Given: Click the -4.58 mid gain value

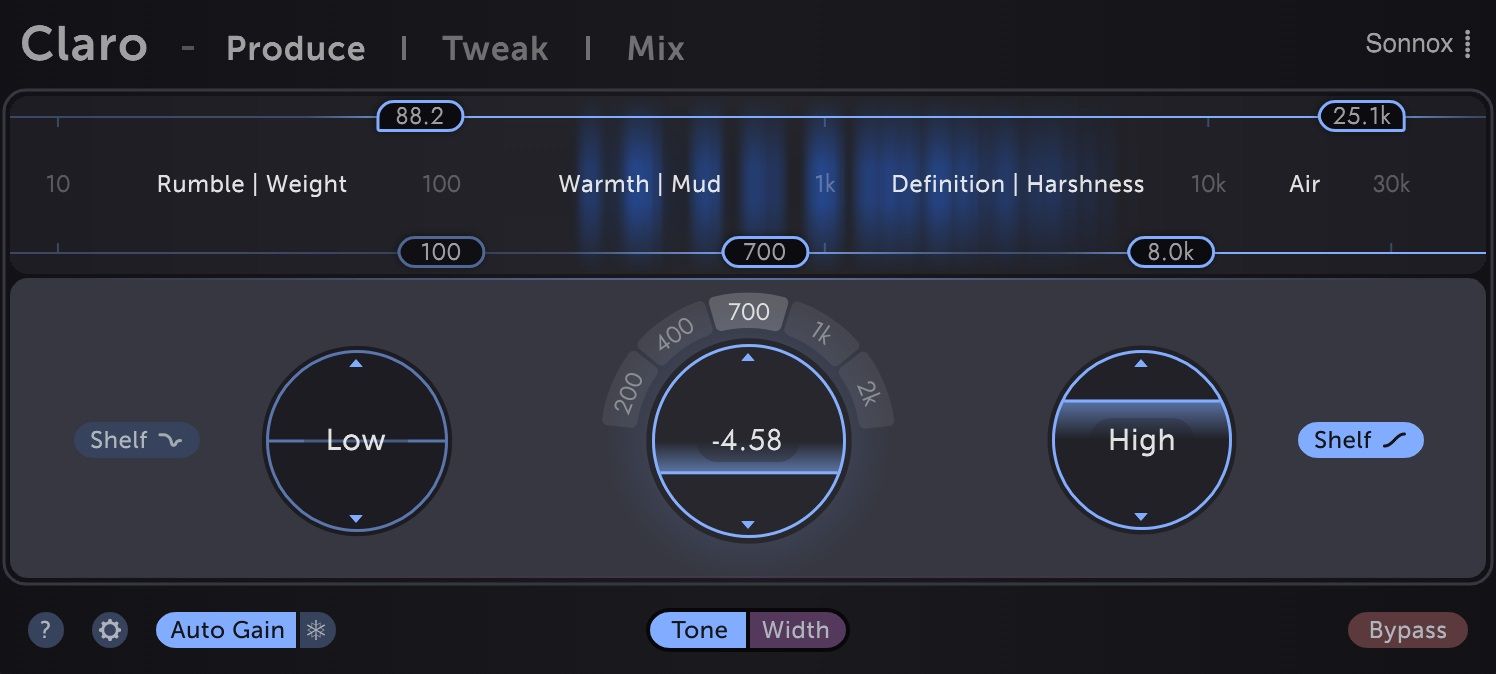Looking at the screenshot, I should (x=748, y=441).
